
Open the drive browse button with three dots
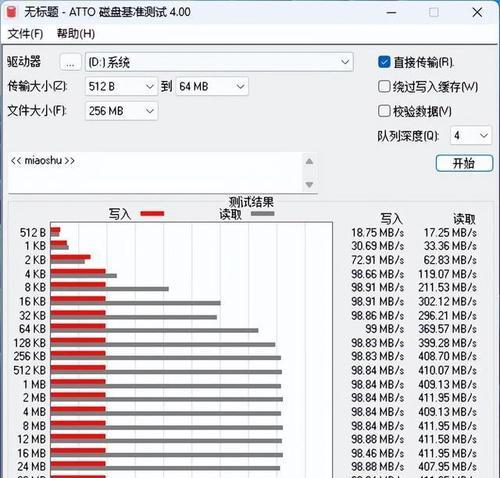click(70, 62)
